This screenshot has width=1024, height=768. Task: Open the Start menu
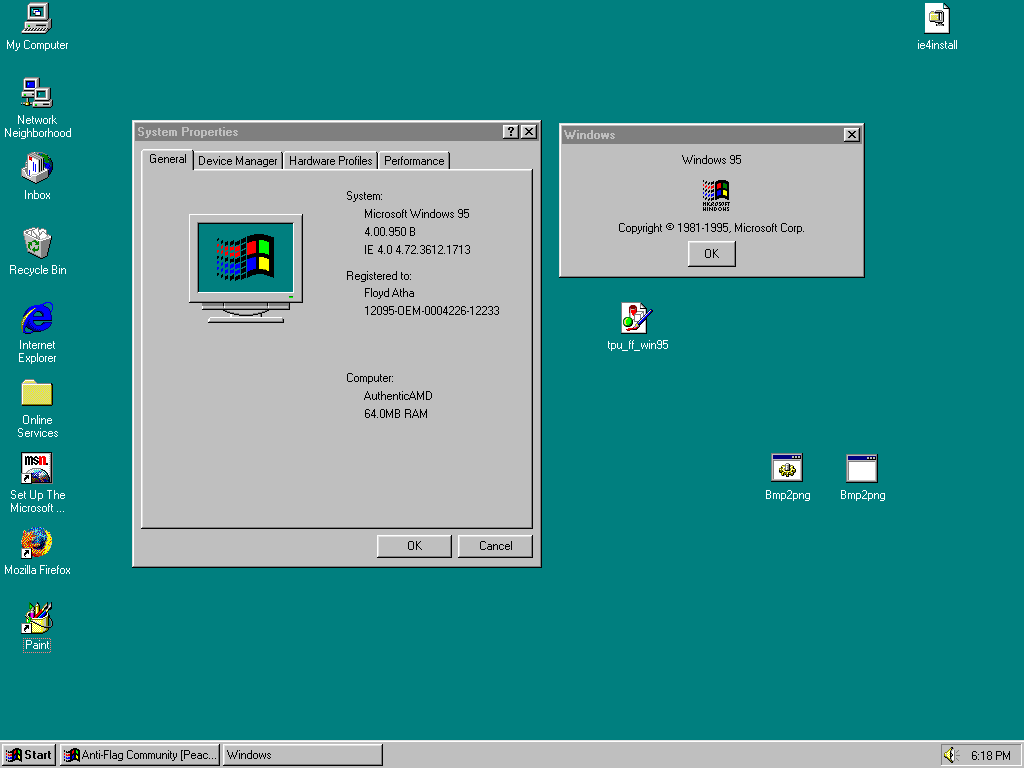(29, 755)
